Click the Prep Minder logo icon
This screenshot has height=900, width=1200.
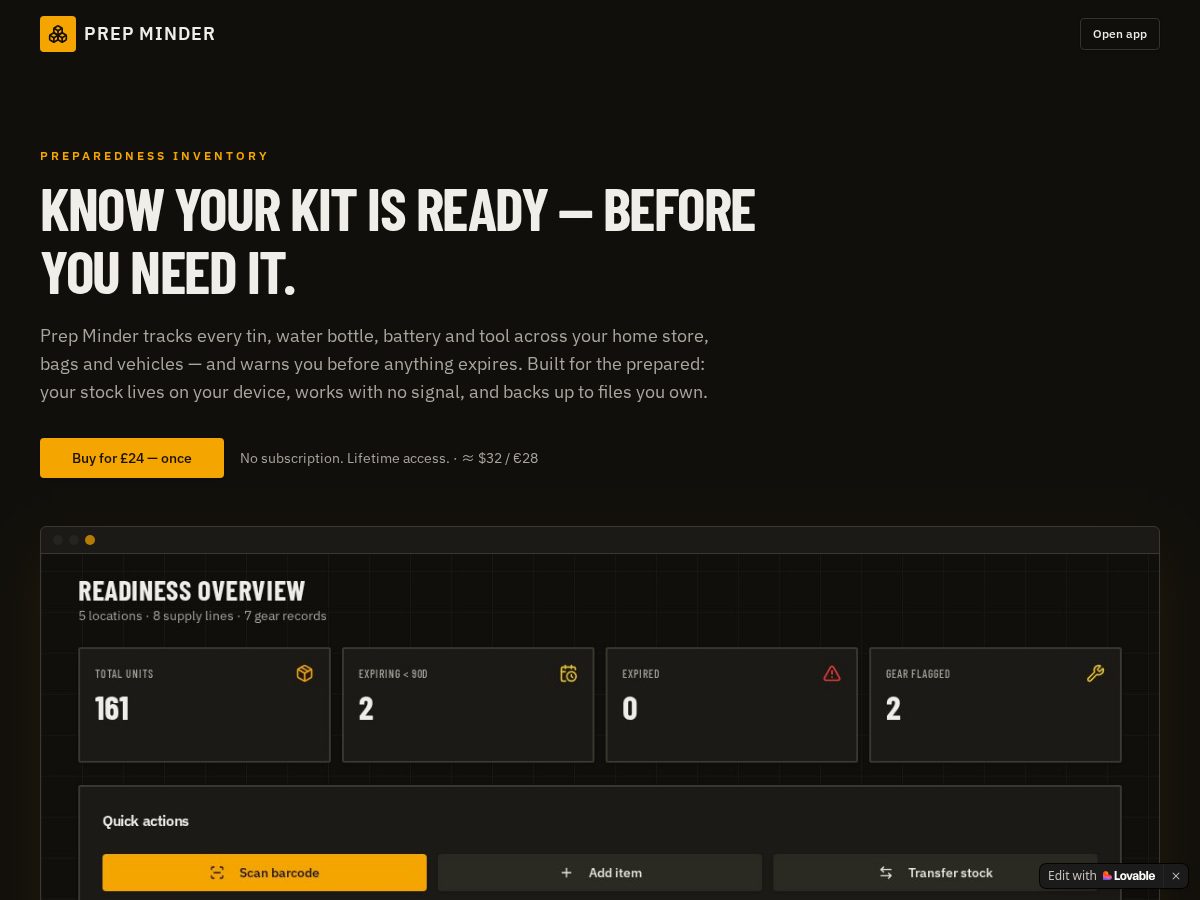pyautogui.click(x=58, y=34)
